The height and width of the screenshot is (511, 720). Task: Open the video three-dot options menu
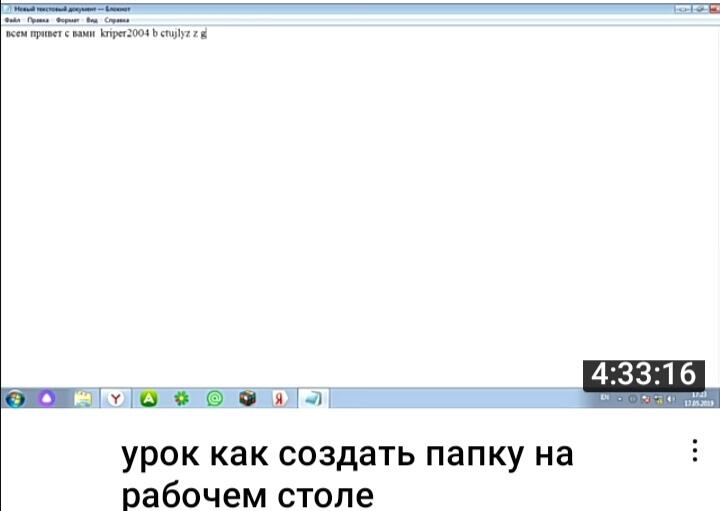pos(695,450)
